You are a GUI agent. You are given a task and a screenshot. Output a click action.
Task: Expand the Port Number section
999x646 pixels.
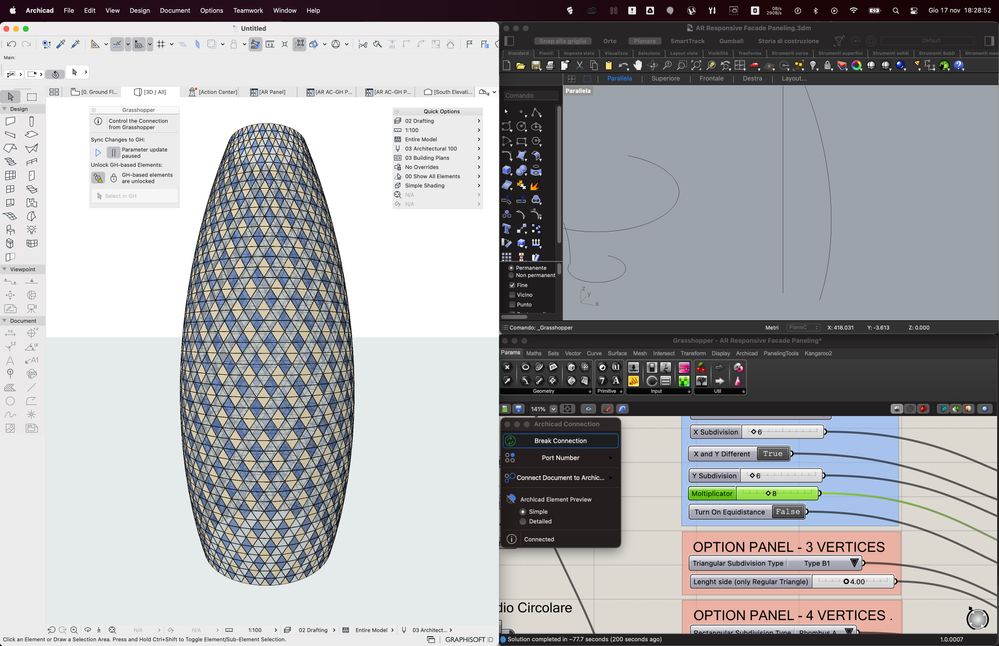(560, 458)
